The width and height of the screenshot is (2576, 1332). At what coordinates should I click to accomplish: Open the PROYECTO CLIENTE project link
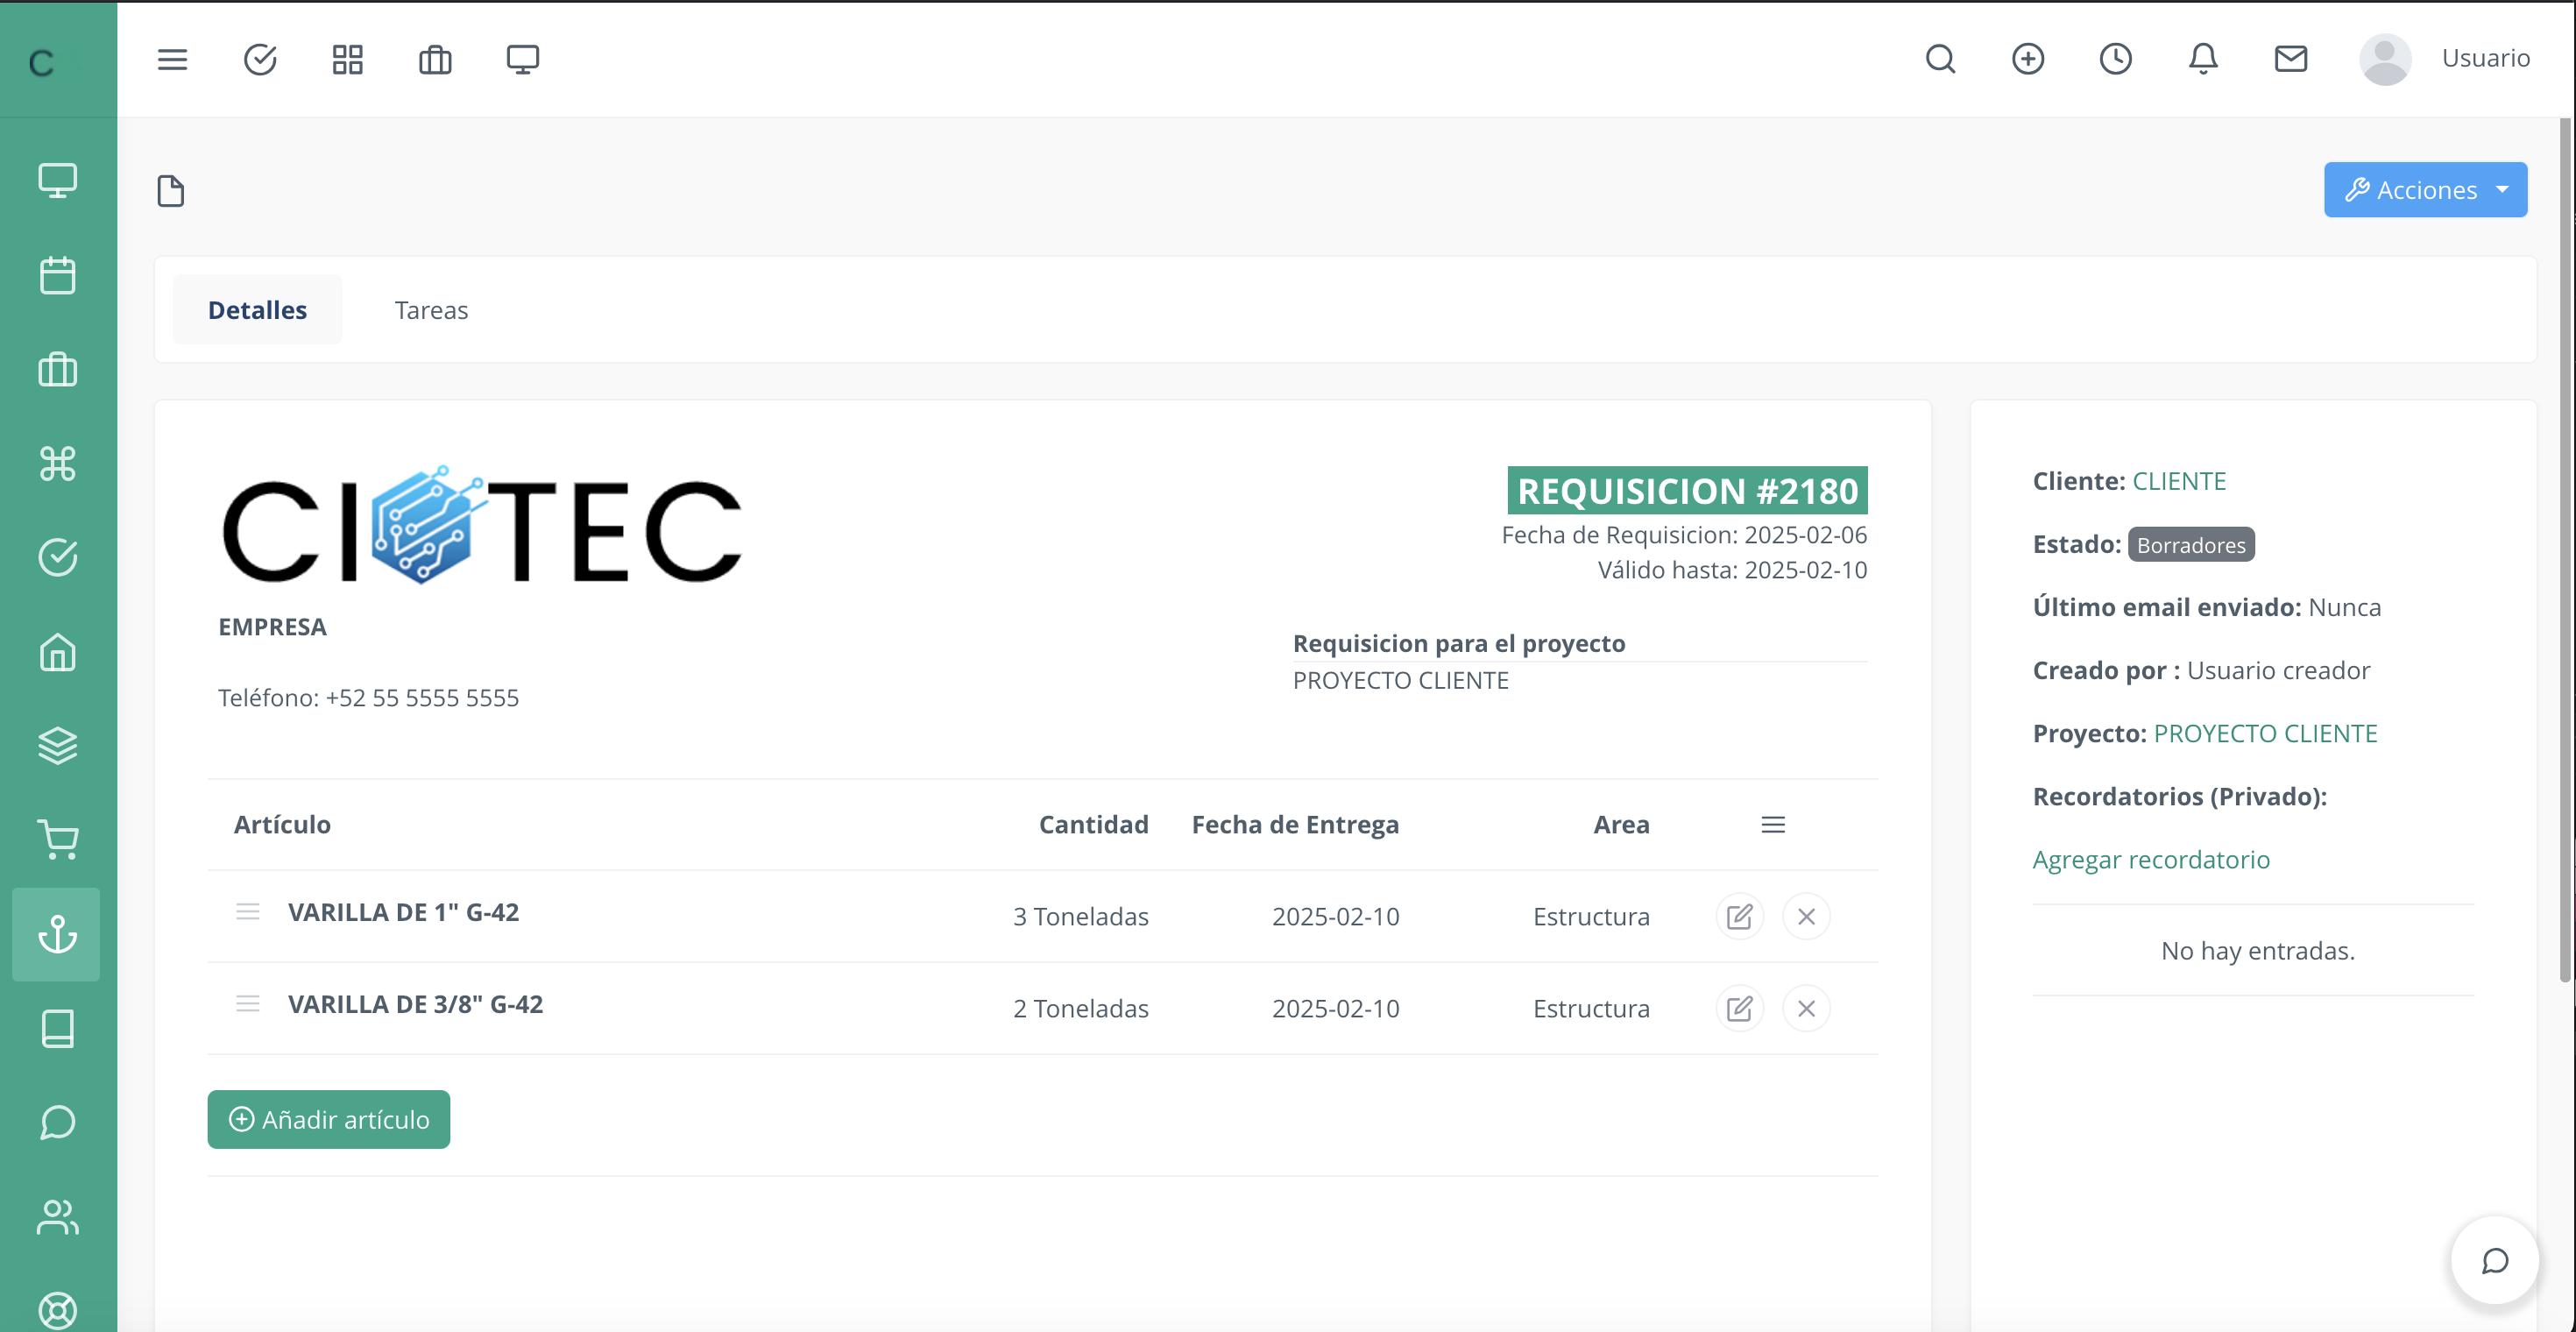(x=2265, y=733)
